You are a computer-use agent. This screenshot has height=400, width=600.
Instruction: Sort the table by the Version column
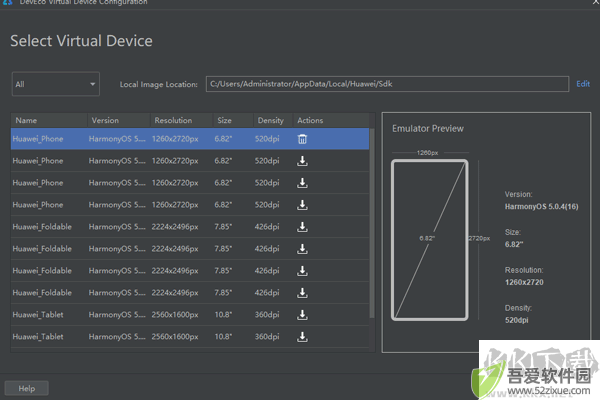pyautogui.click(x=119, y=120)
